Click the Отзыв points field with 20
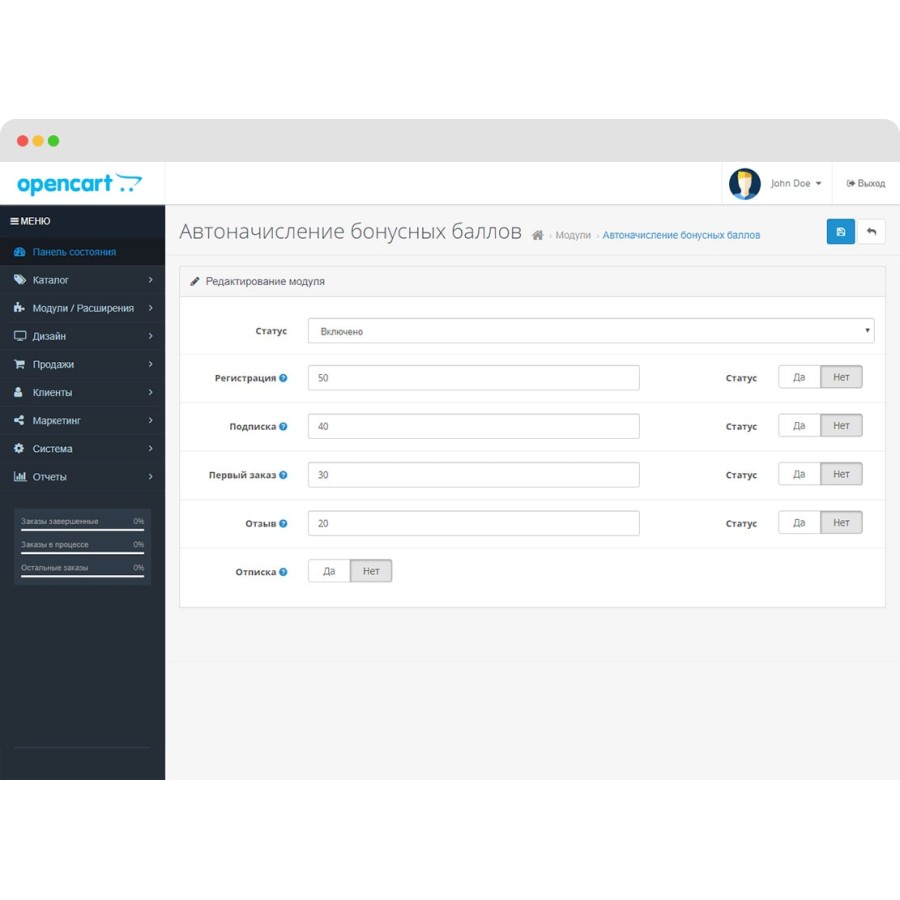The width and height of the screenshot is (900, 900). click(474, 523)
